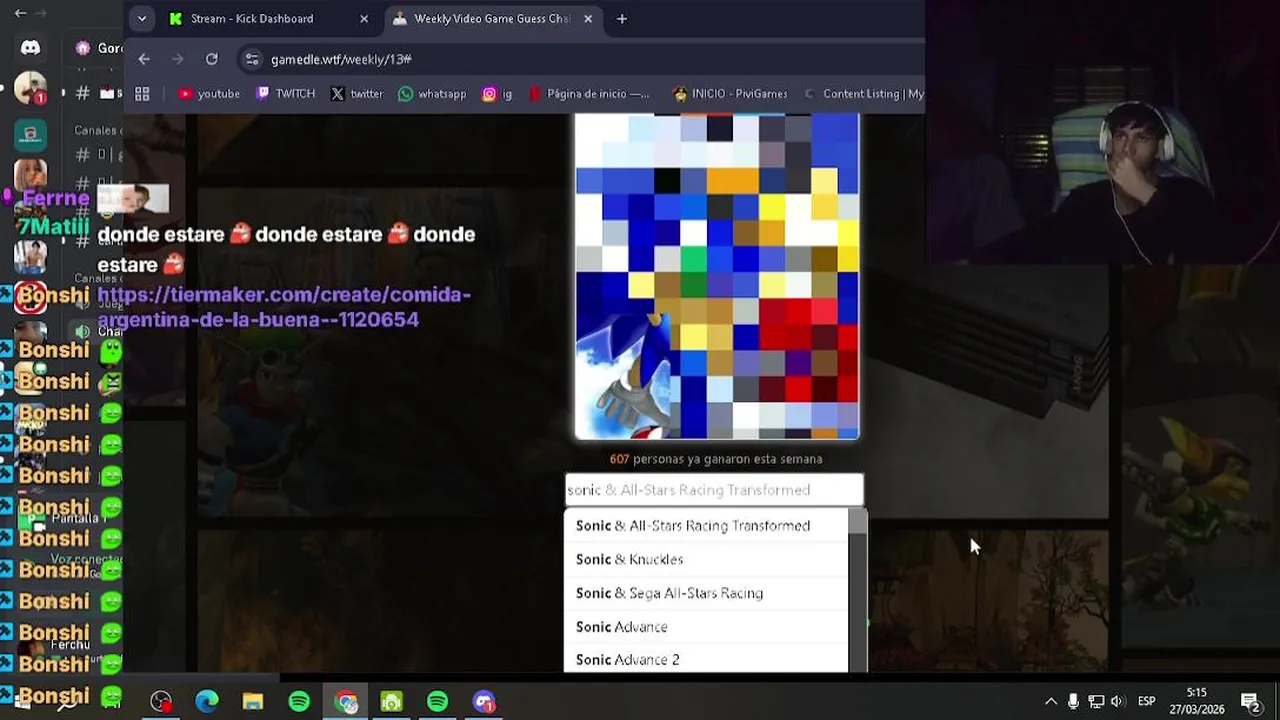This screenshot has height=720, width=1280.
Task: Open the Windows notification center icon
Action: [1249, 701]
